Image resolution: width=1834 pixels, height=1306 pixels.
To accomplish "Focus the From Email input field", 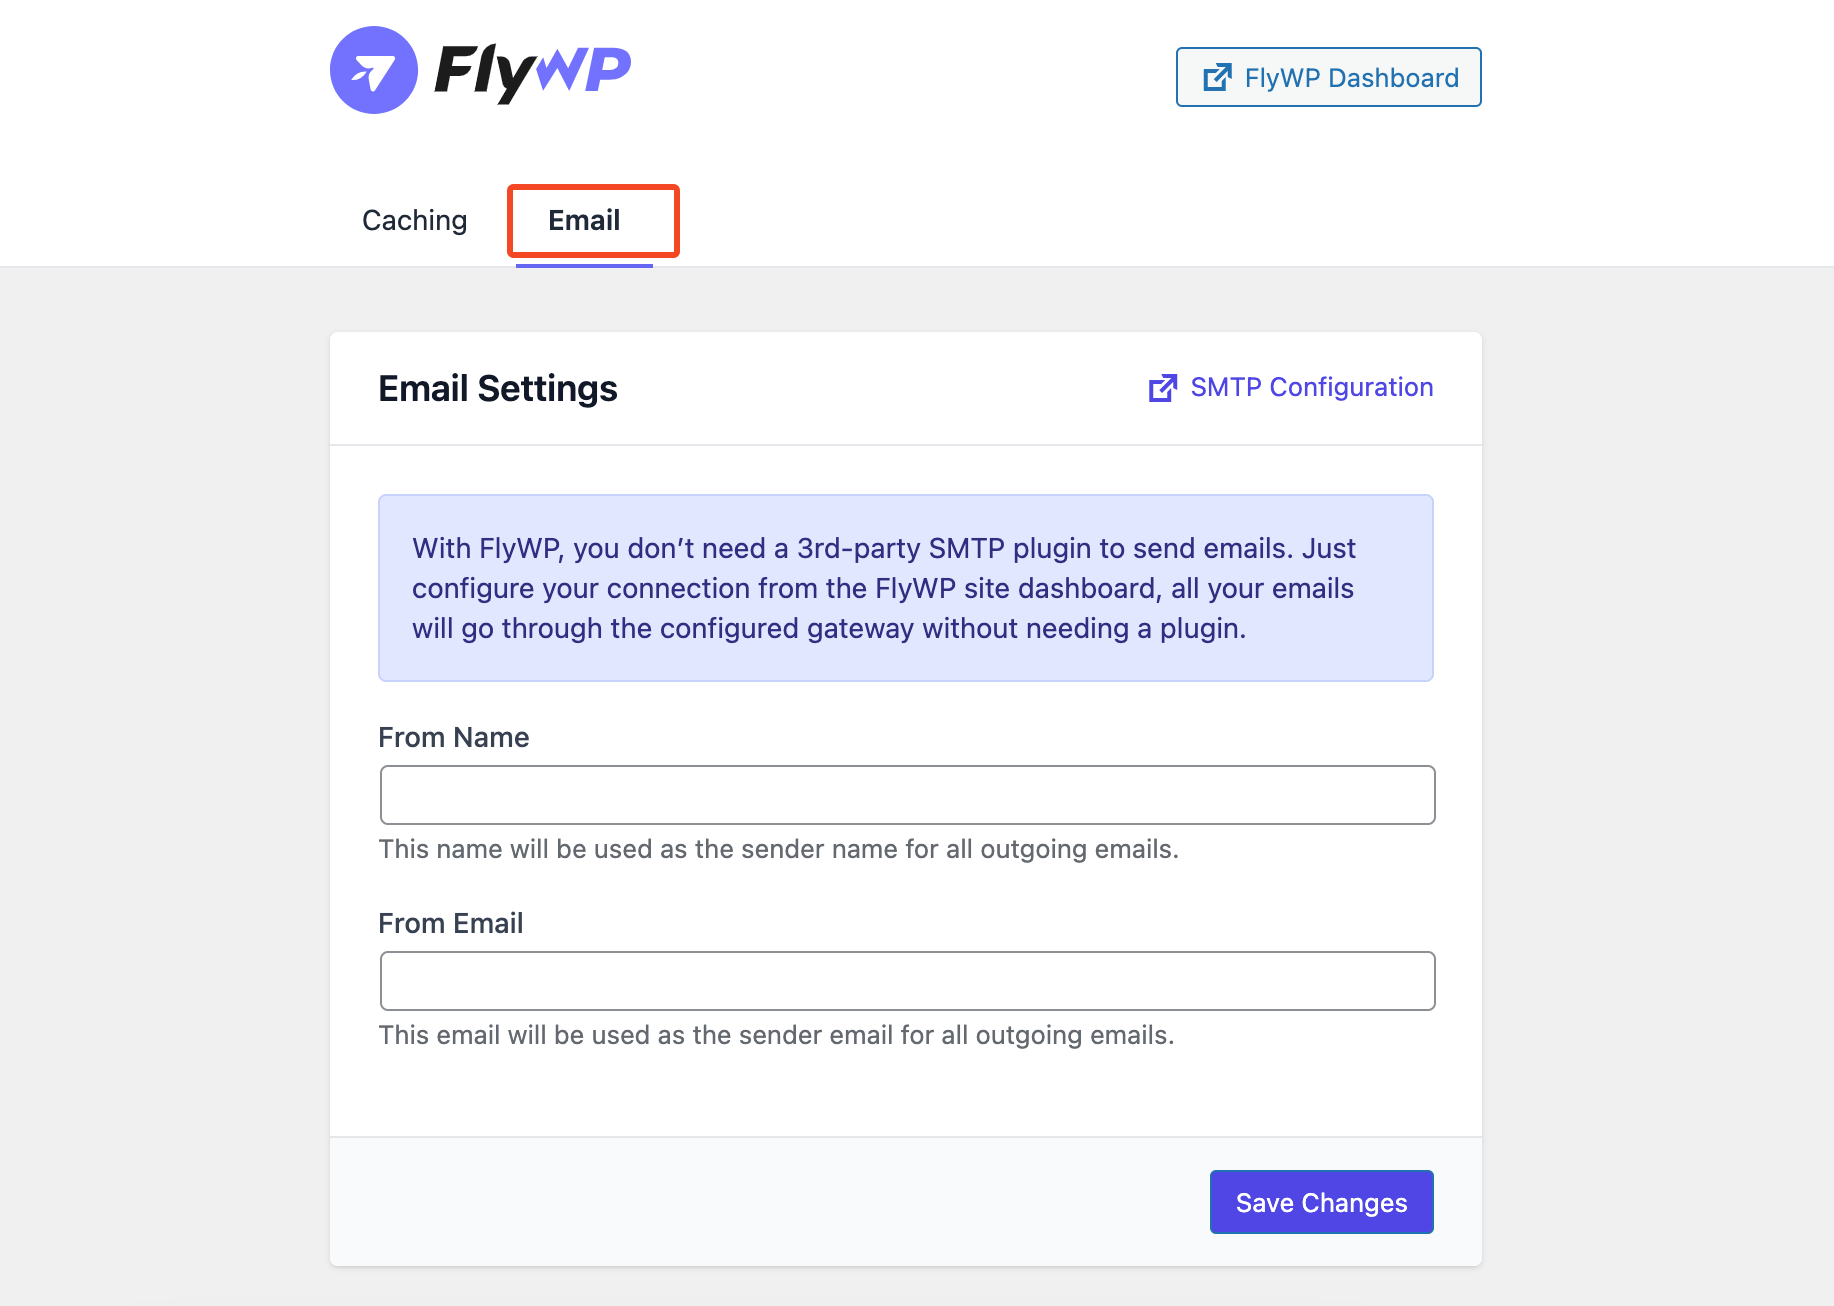I will coord(907,981).
